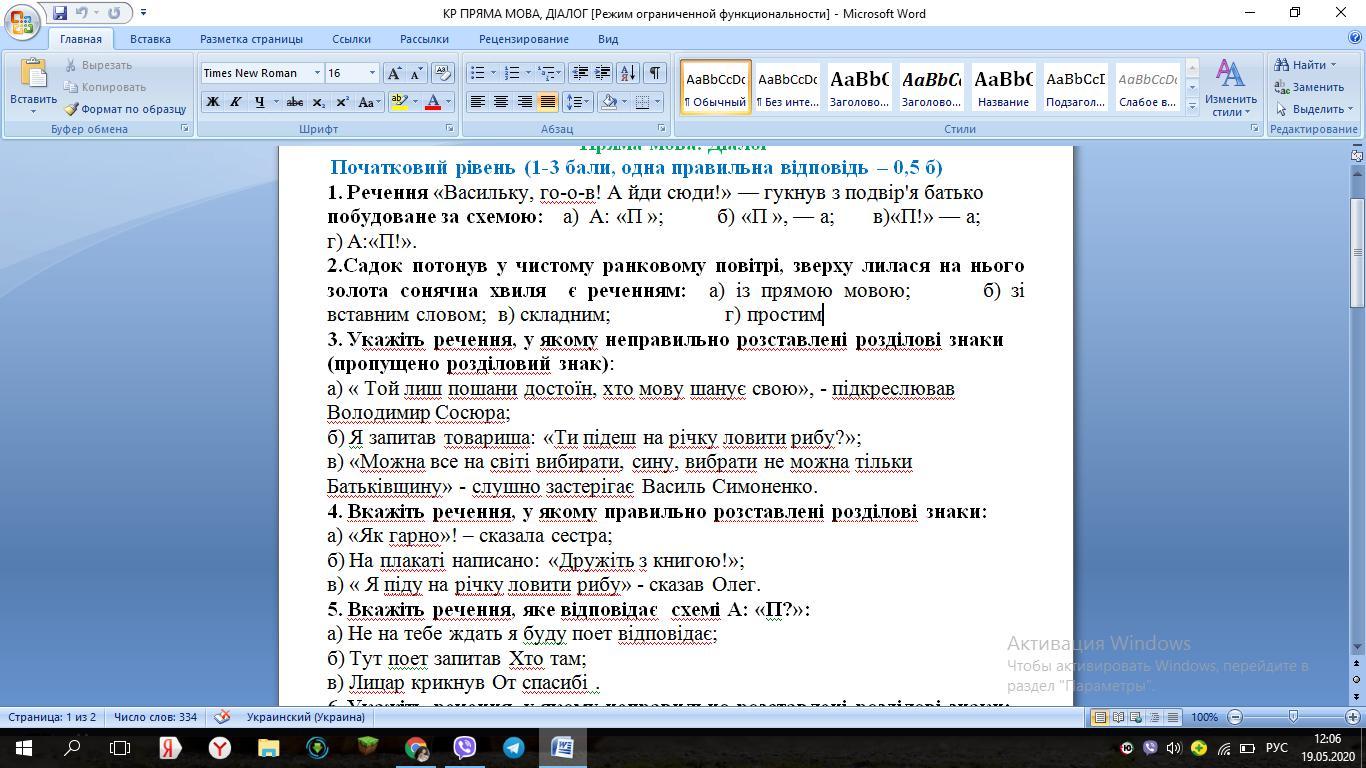Toggle italic text formatting
The image size is (1366, 768).
tap(236, 102)
